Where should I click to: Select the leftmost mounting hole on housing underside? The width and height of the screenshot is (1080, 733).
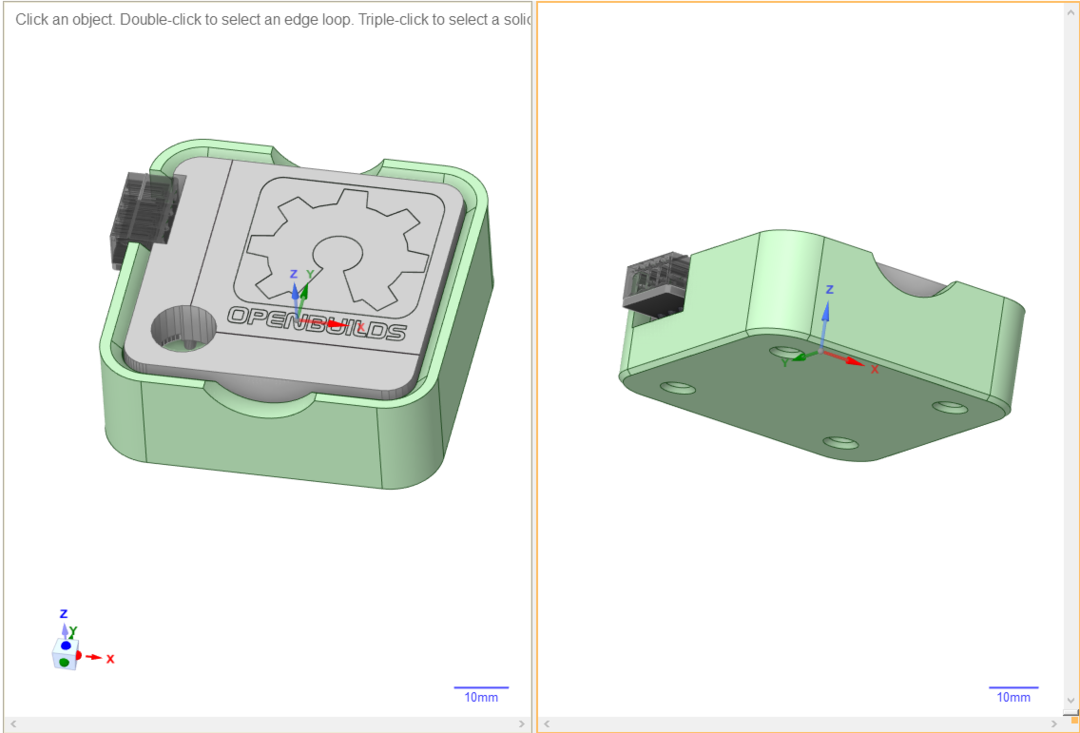click(x=677, y=387)
